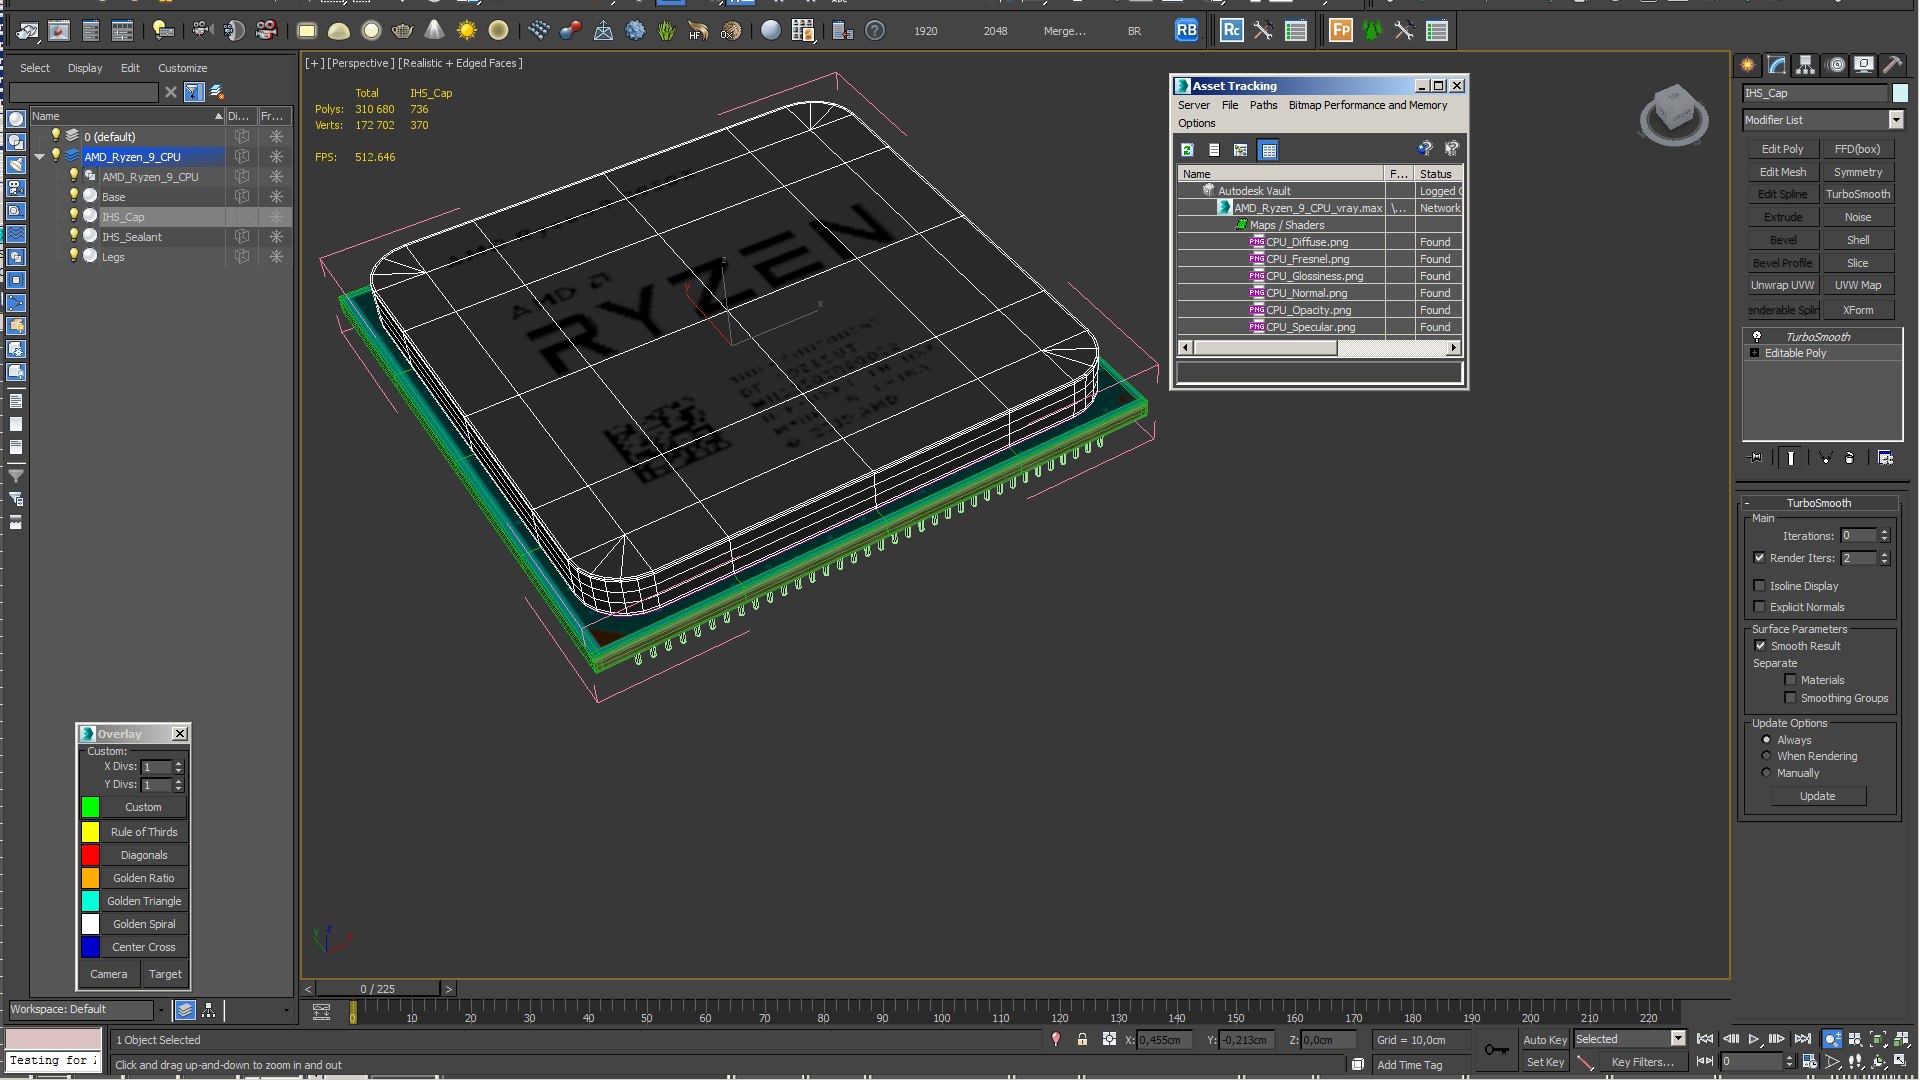Click the green trees Forest icon
Image resolution: width=1920 pixels, height=1080 pixels.
pos(1372,31)
